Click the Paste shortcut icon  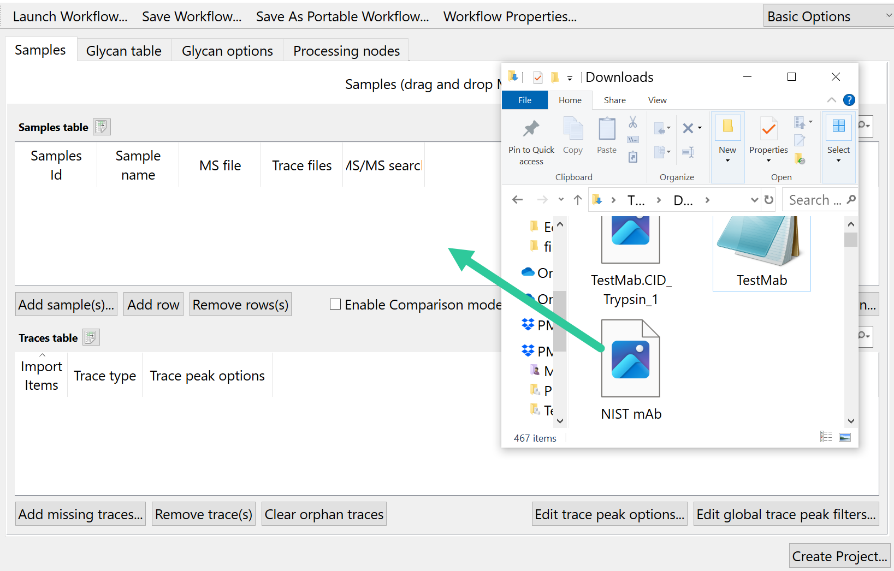click(x=633, y=157)
